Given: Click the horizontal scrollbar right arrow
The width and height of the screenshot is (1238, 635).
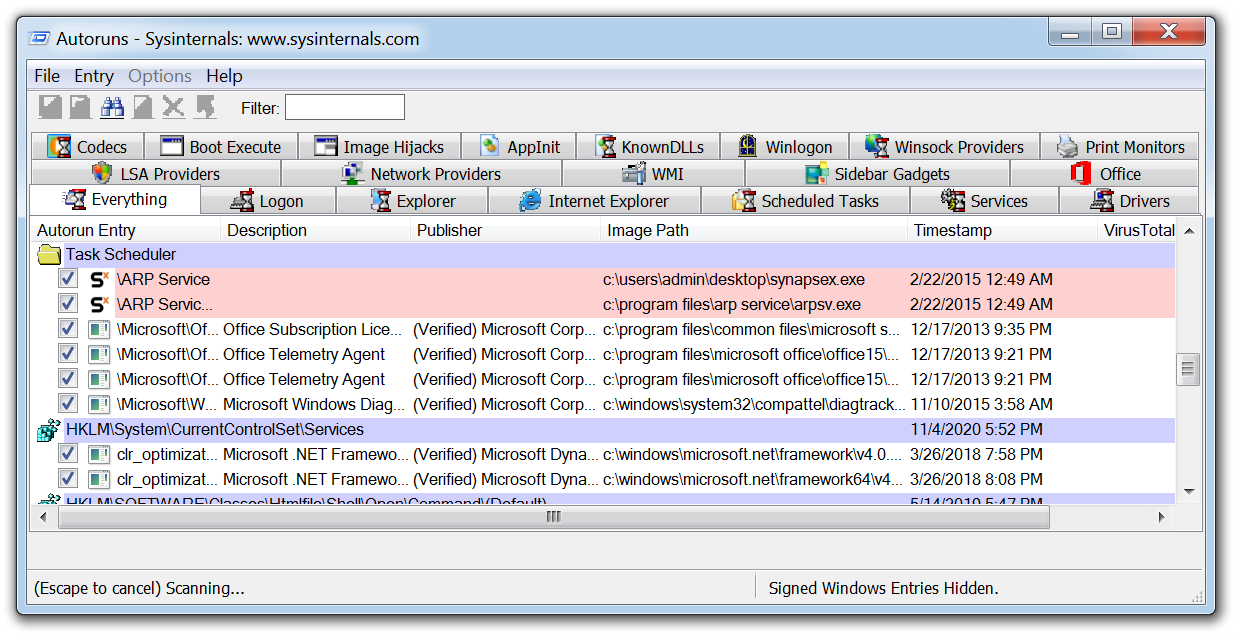Looking at the screenshot, I should pos(1162,517).
